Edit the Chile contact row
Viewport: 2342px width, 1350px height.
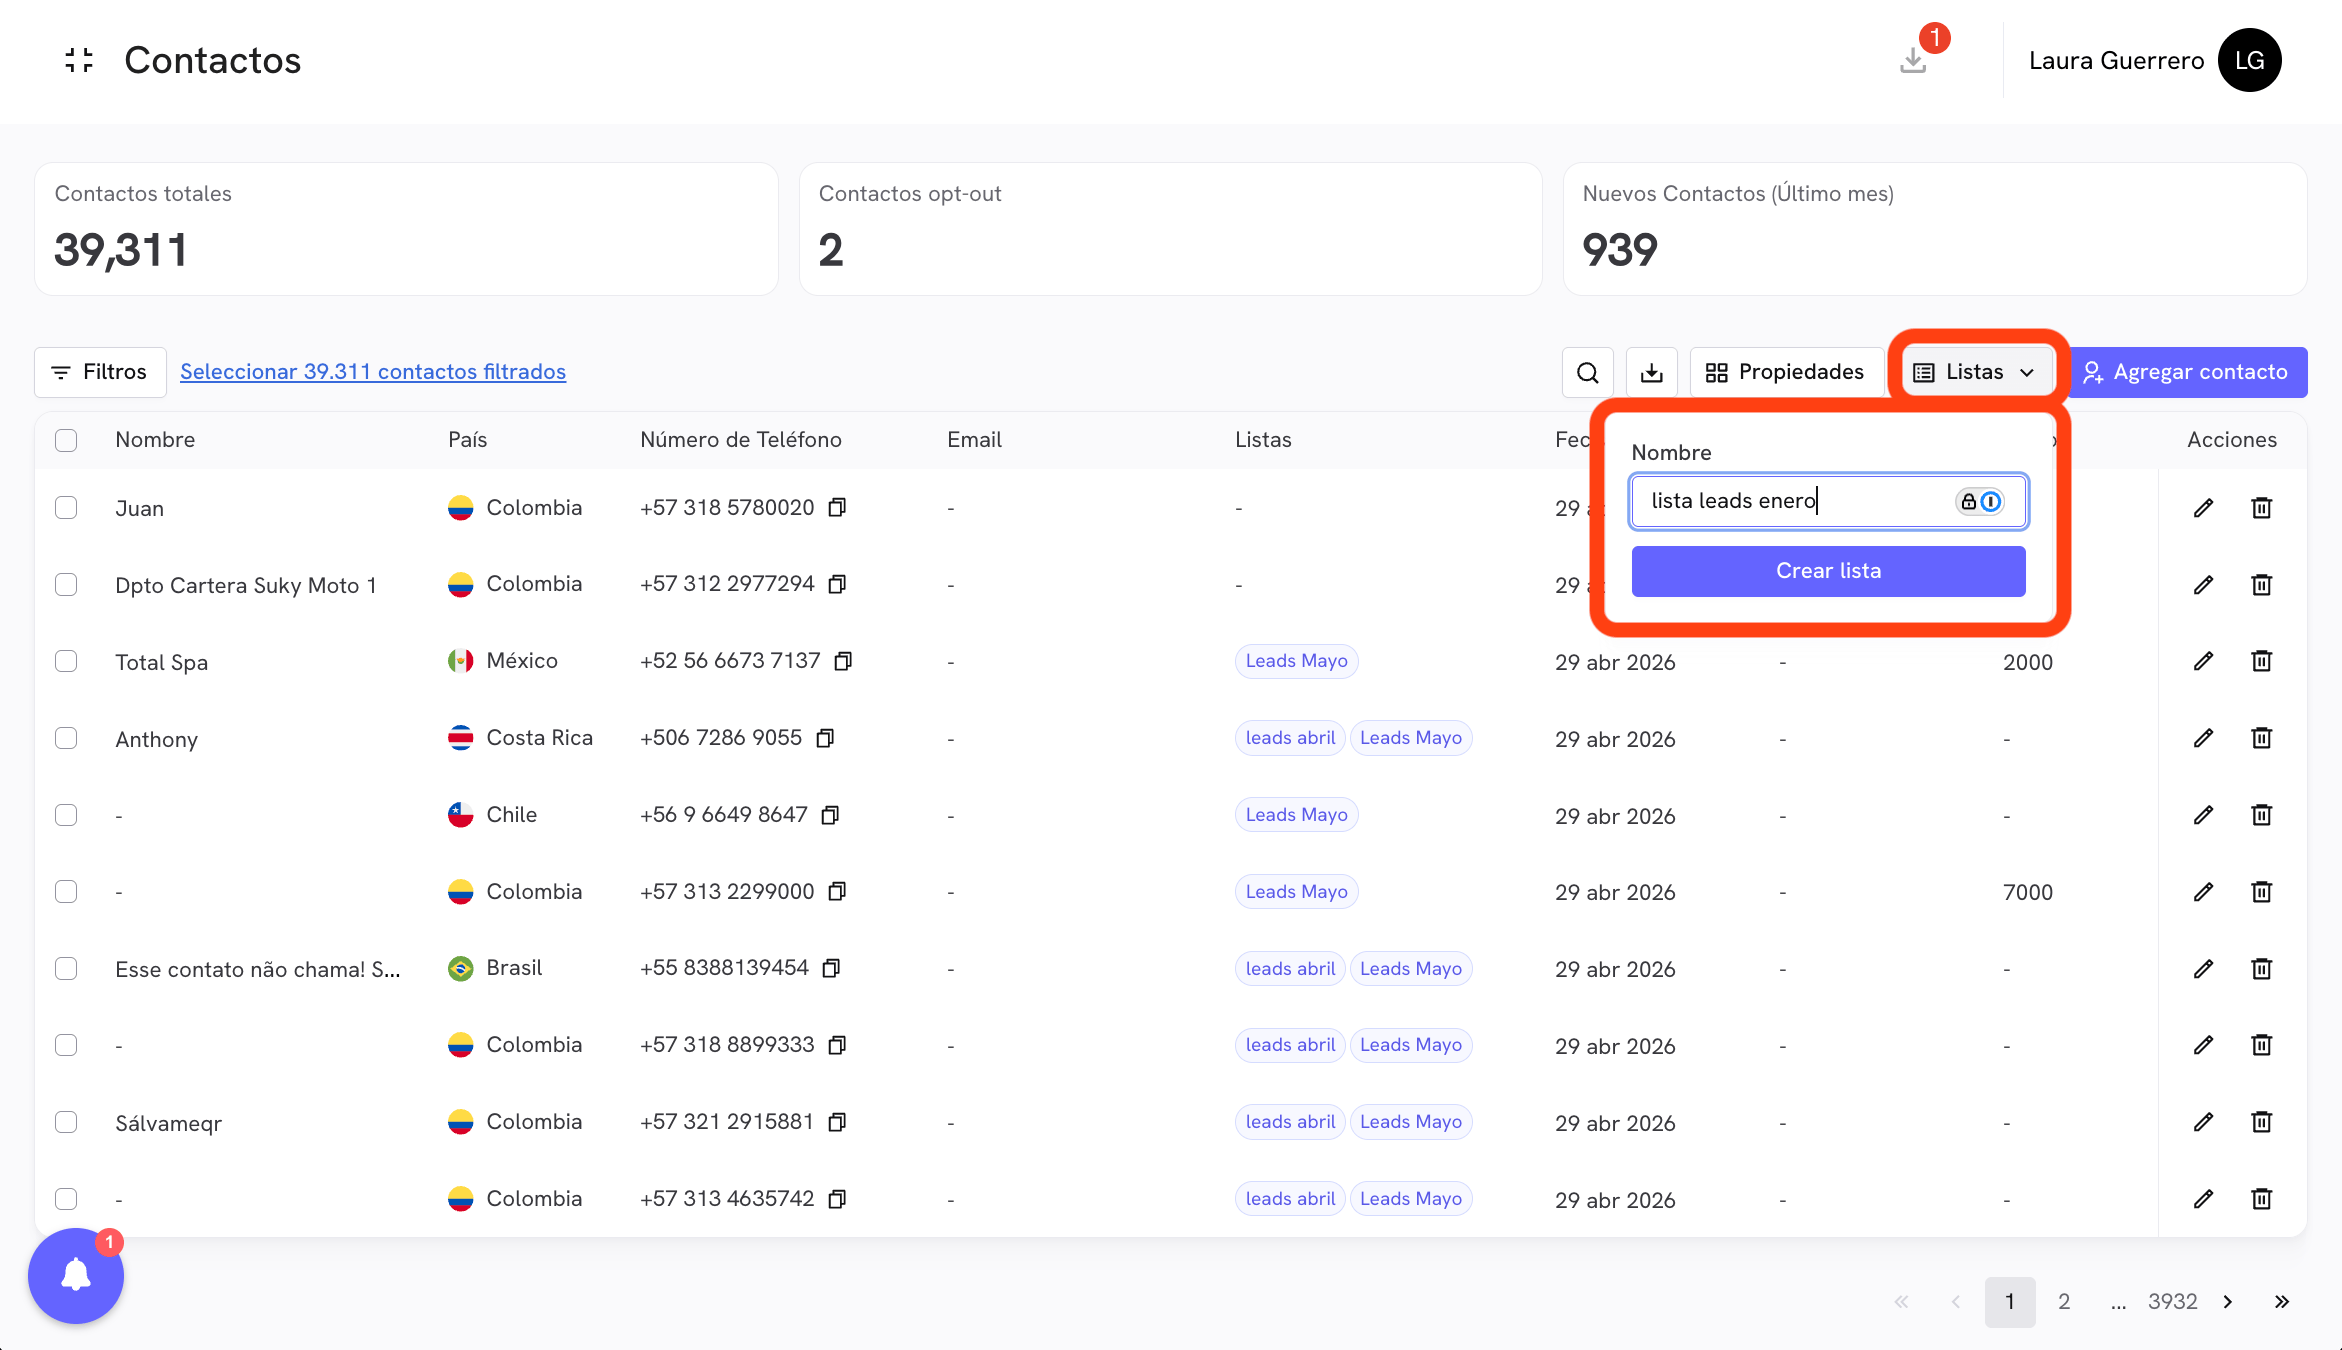click(x=2203, y=815)
